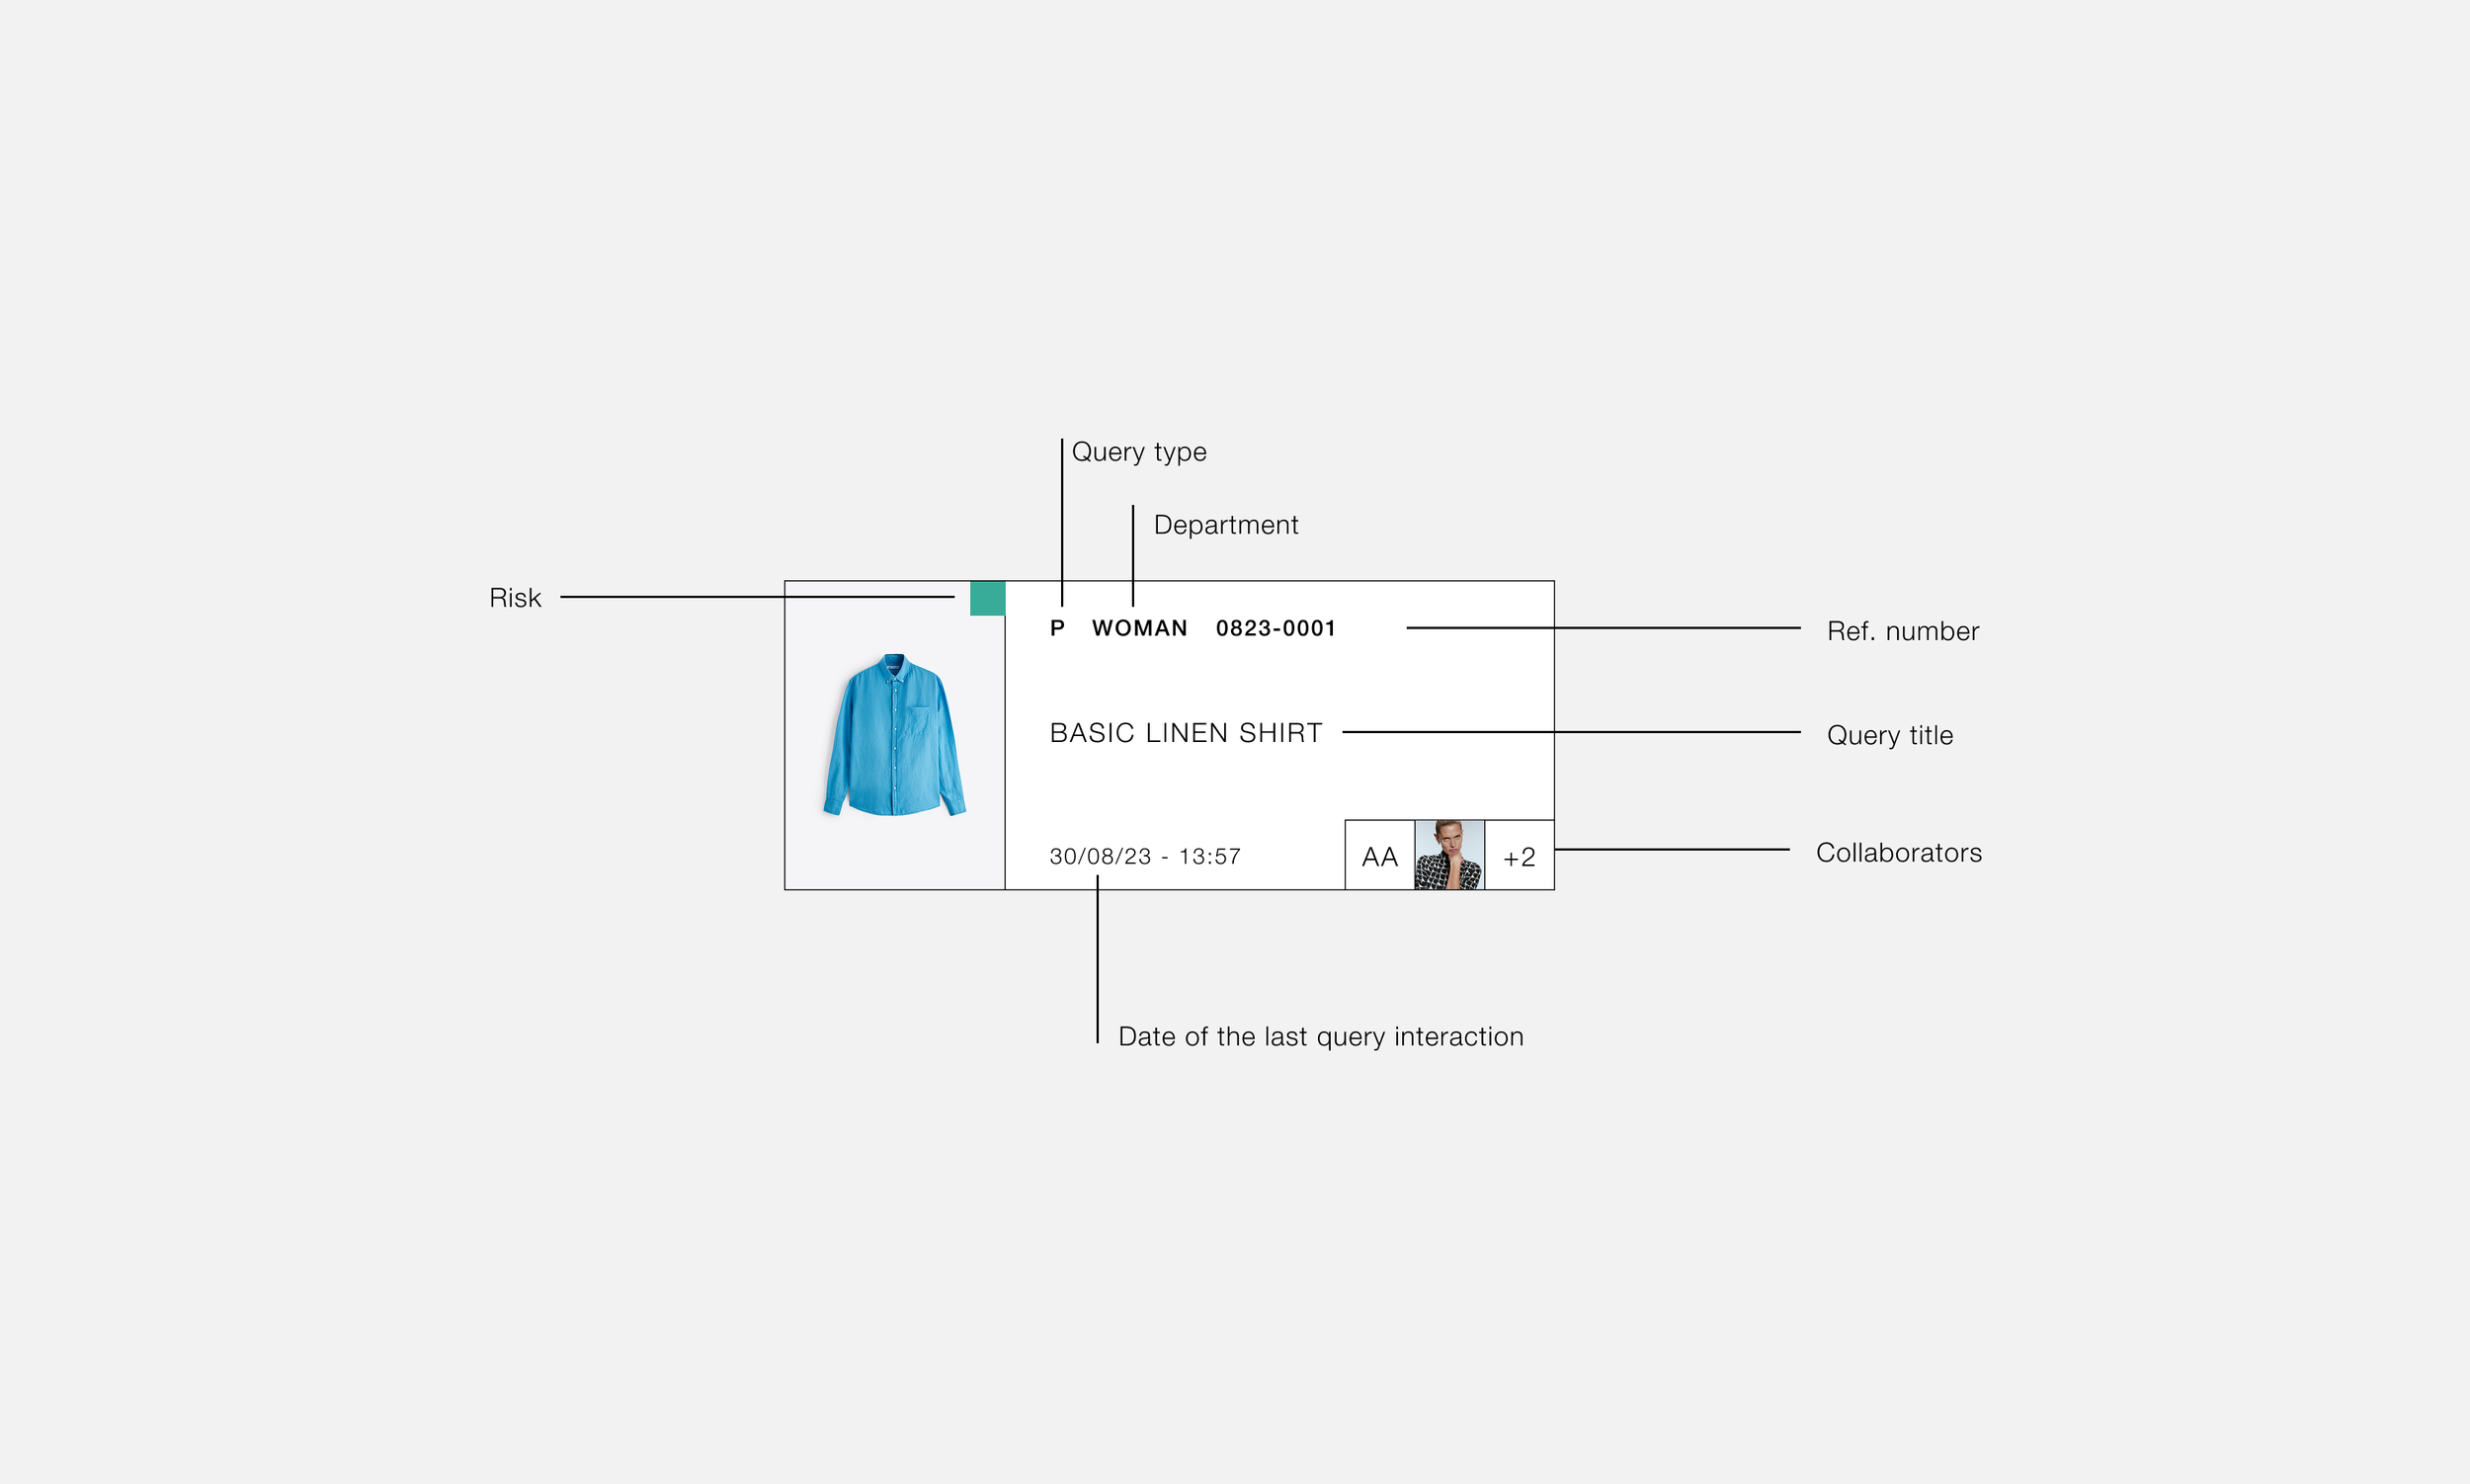Click the P query type letter
The image size is (2470, 1484).
pyautogui.click(x=1057, y=628)
